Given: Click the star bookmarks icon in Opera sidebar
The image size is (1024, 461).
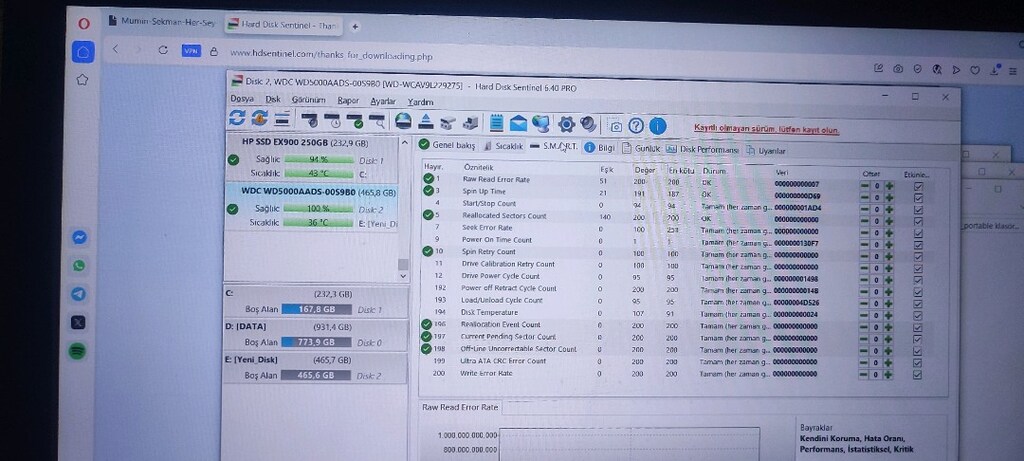Looking at the screenshot, I should [x=82, y=80].
